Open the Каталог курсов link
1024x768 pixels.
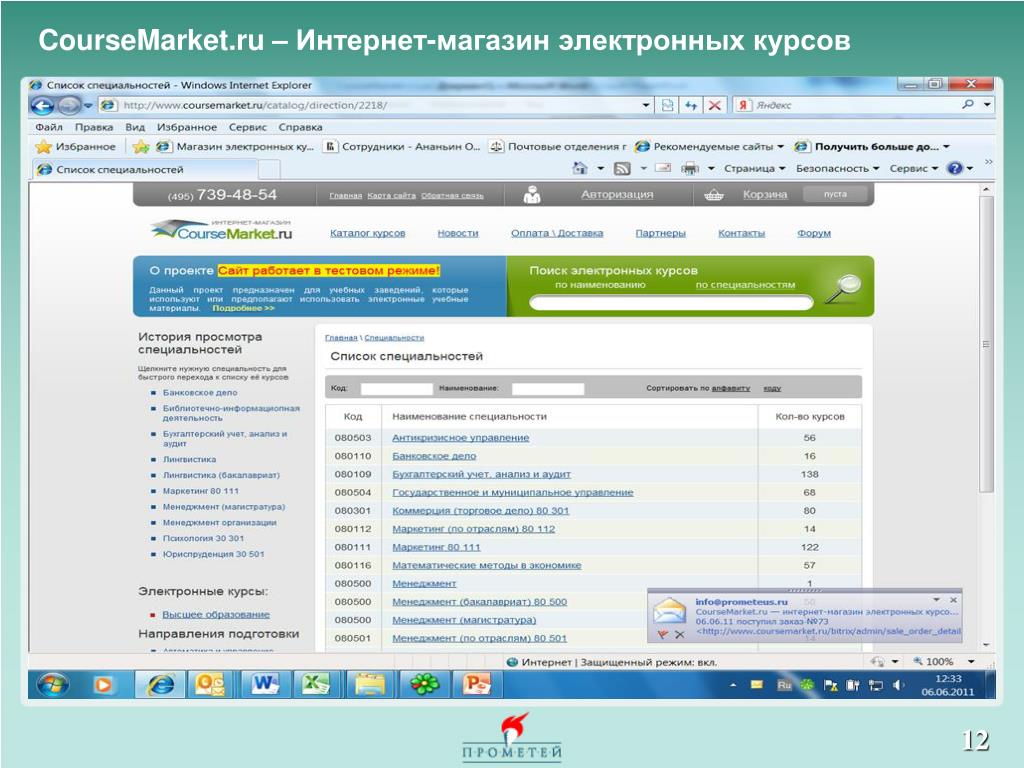click(368, 233)
